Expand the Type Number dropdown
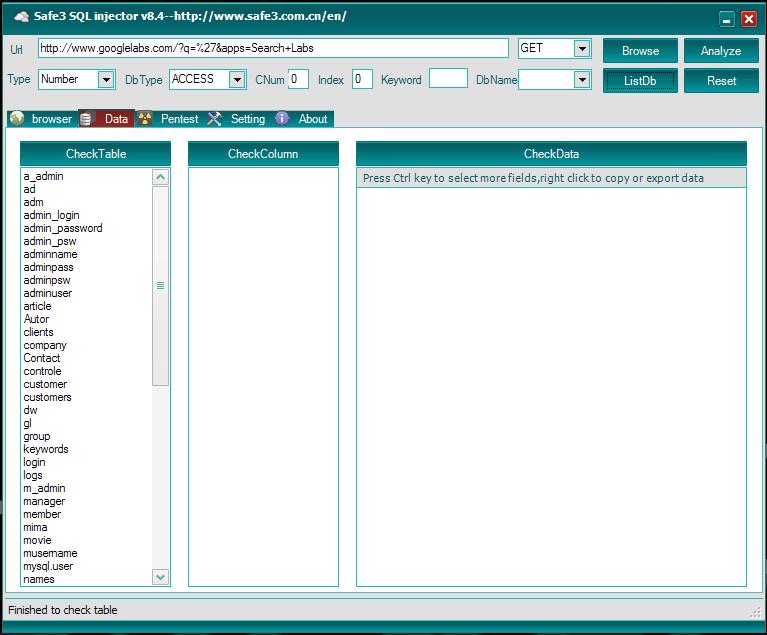The width and height of the screenshot is (767, 635). 106,79
